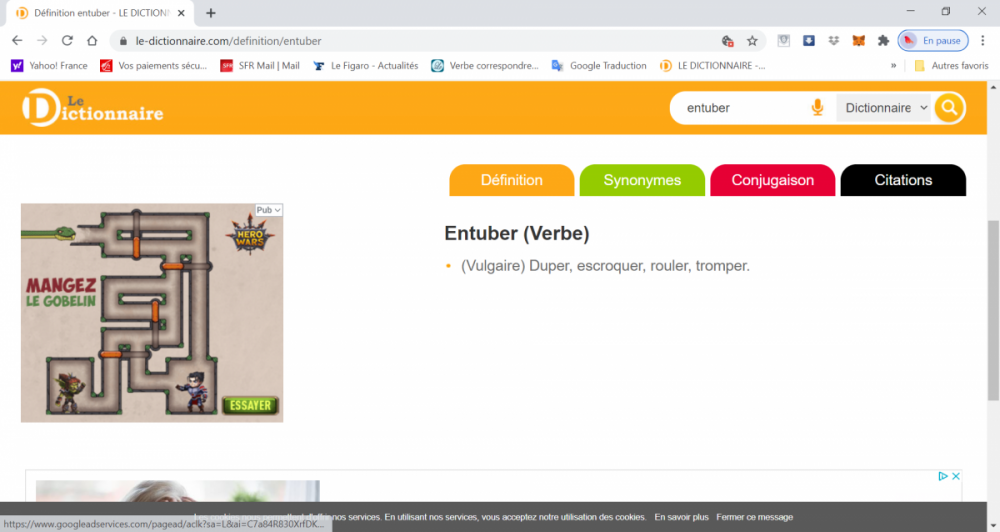Image resolution: width=1000 pixels, height=532 pixels.
Task: Click the search field containing entuber
Action: tap(740, 108)
